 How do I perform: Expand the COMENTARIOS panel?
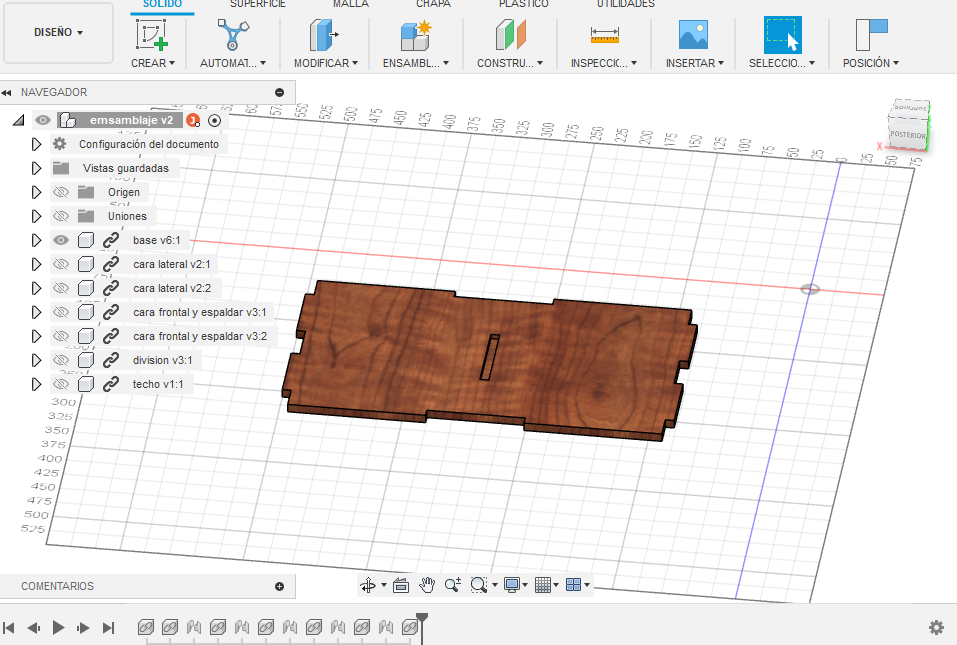(279, 586)
